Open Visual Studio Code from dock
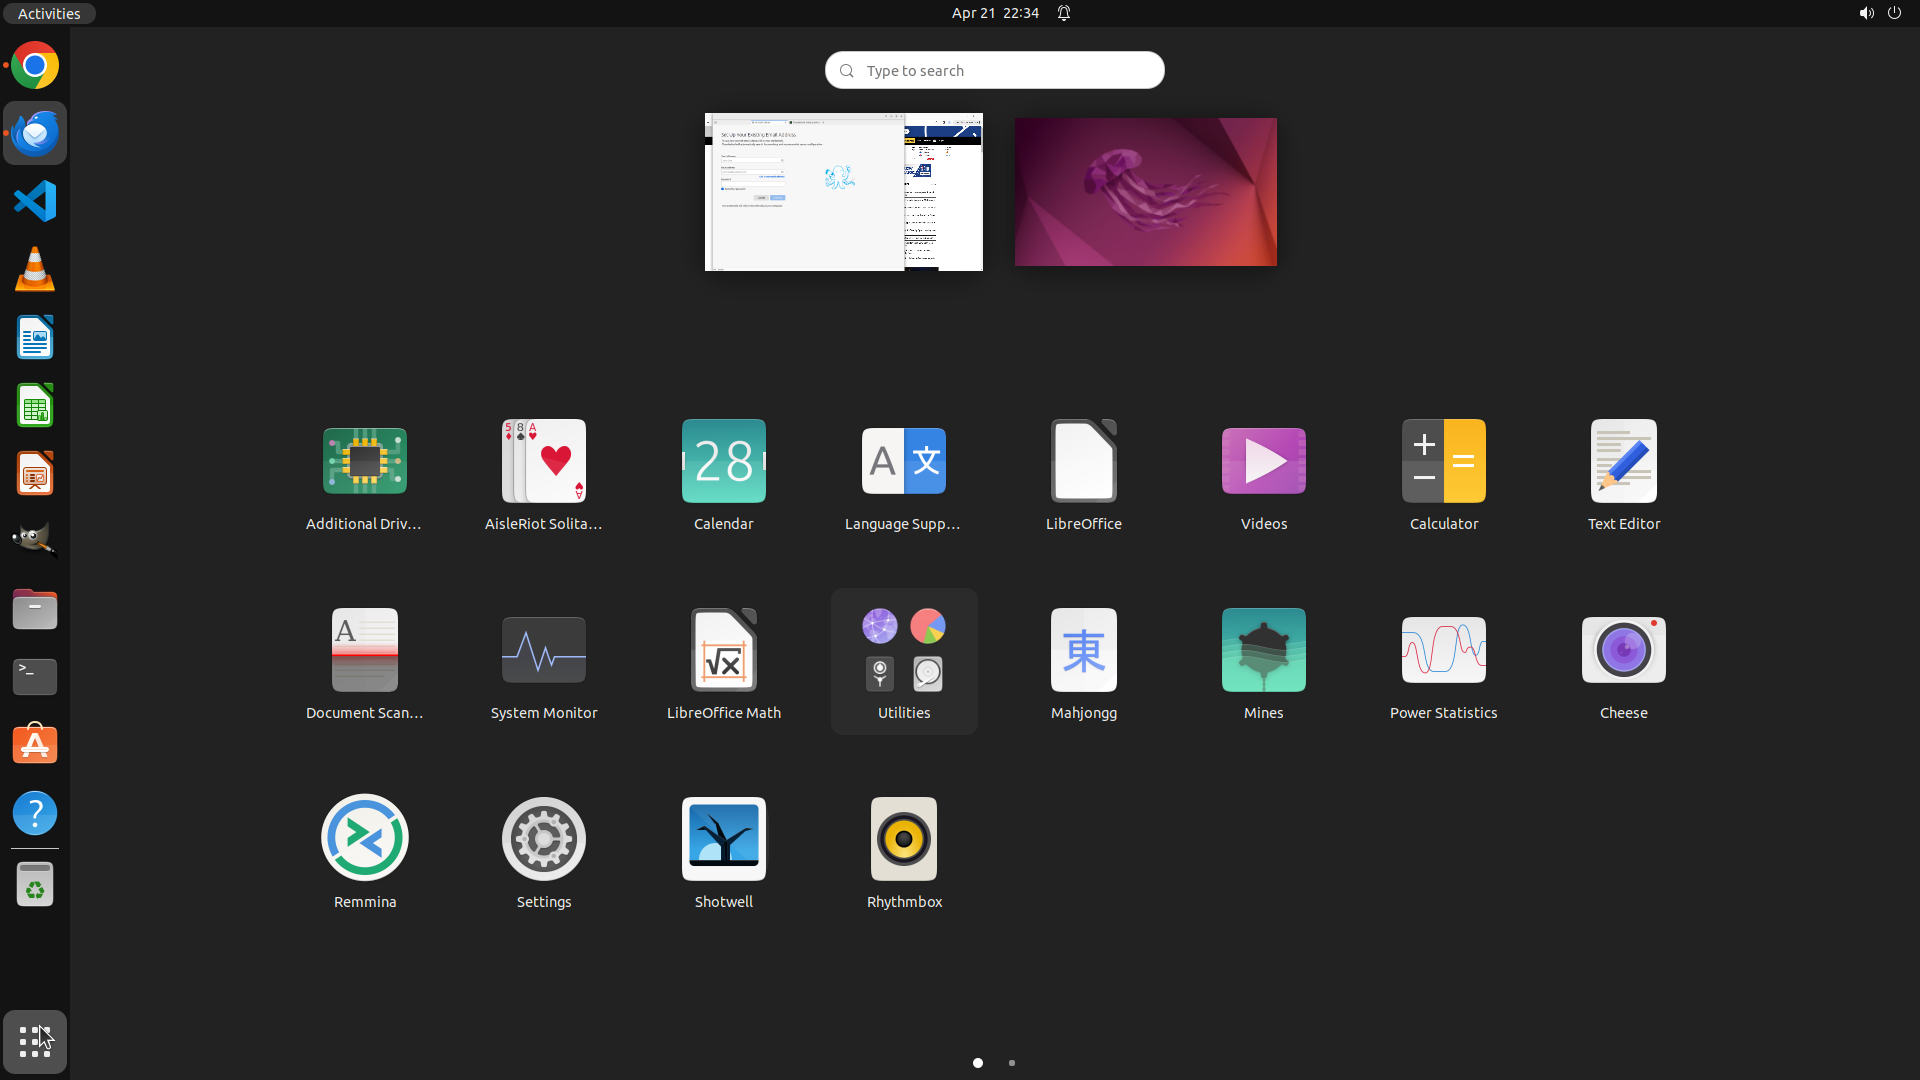Screen dimensions: 1920x1080 point(35,201)
